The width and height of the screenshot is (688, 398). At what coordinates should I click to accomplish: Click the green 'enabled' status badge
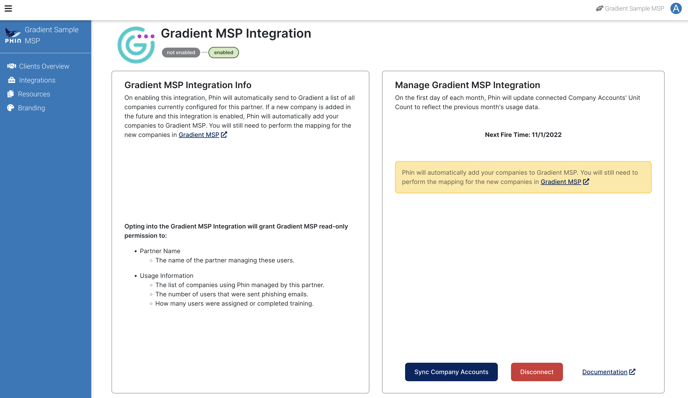point(223,53)
